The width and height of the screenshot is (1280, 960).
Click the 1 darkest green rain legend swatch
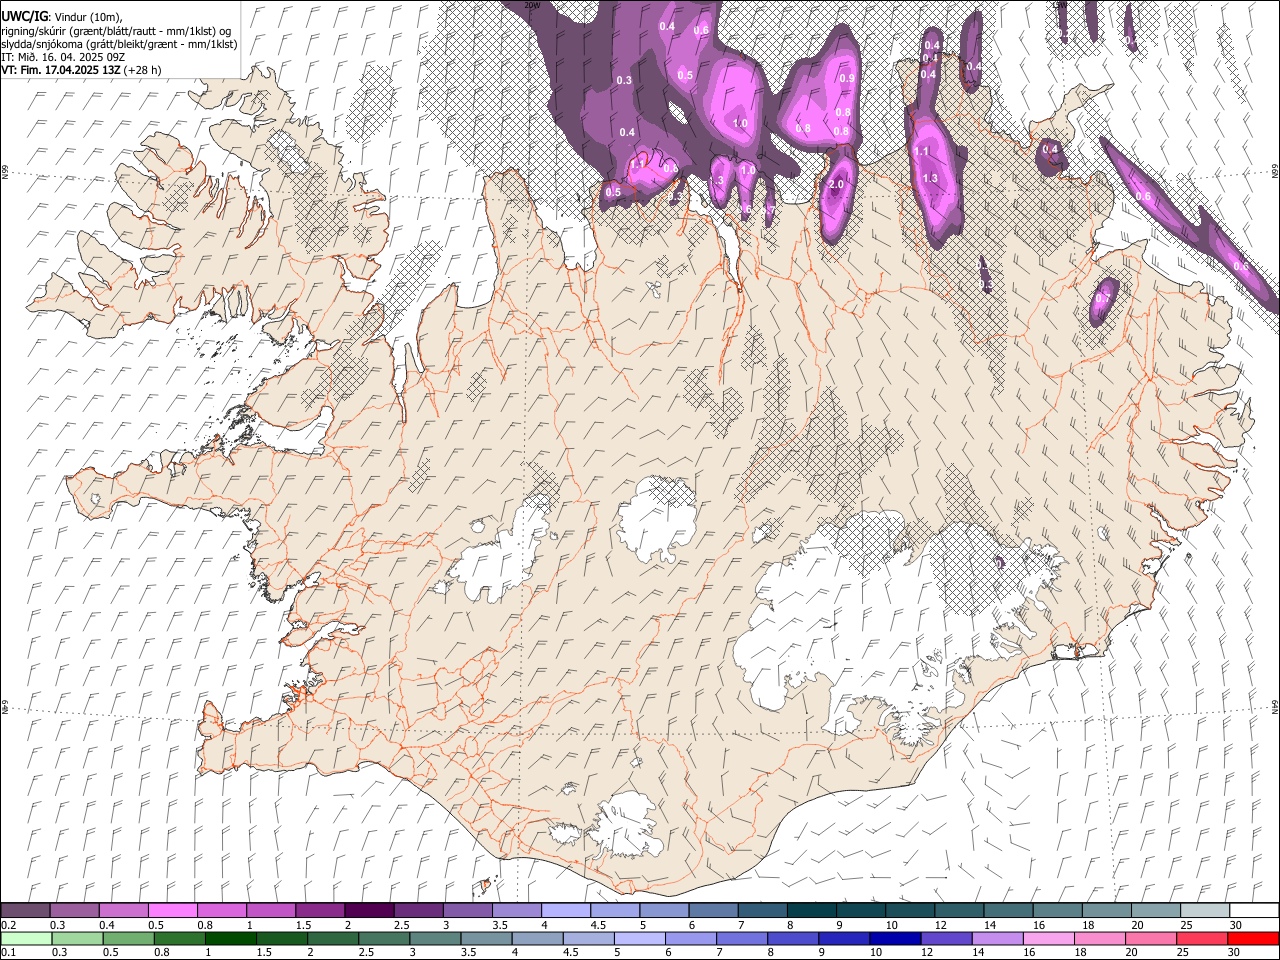[230, 938]
